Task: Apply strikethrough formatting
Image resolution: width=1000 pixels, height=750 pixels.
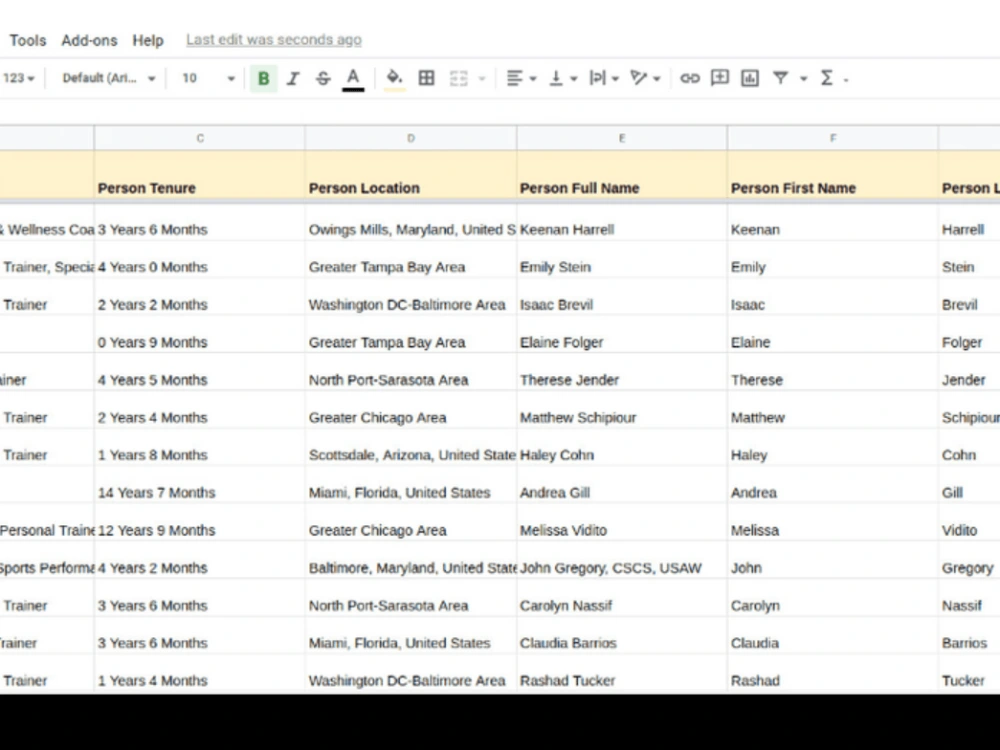Action: click(x=322, y=77)
